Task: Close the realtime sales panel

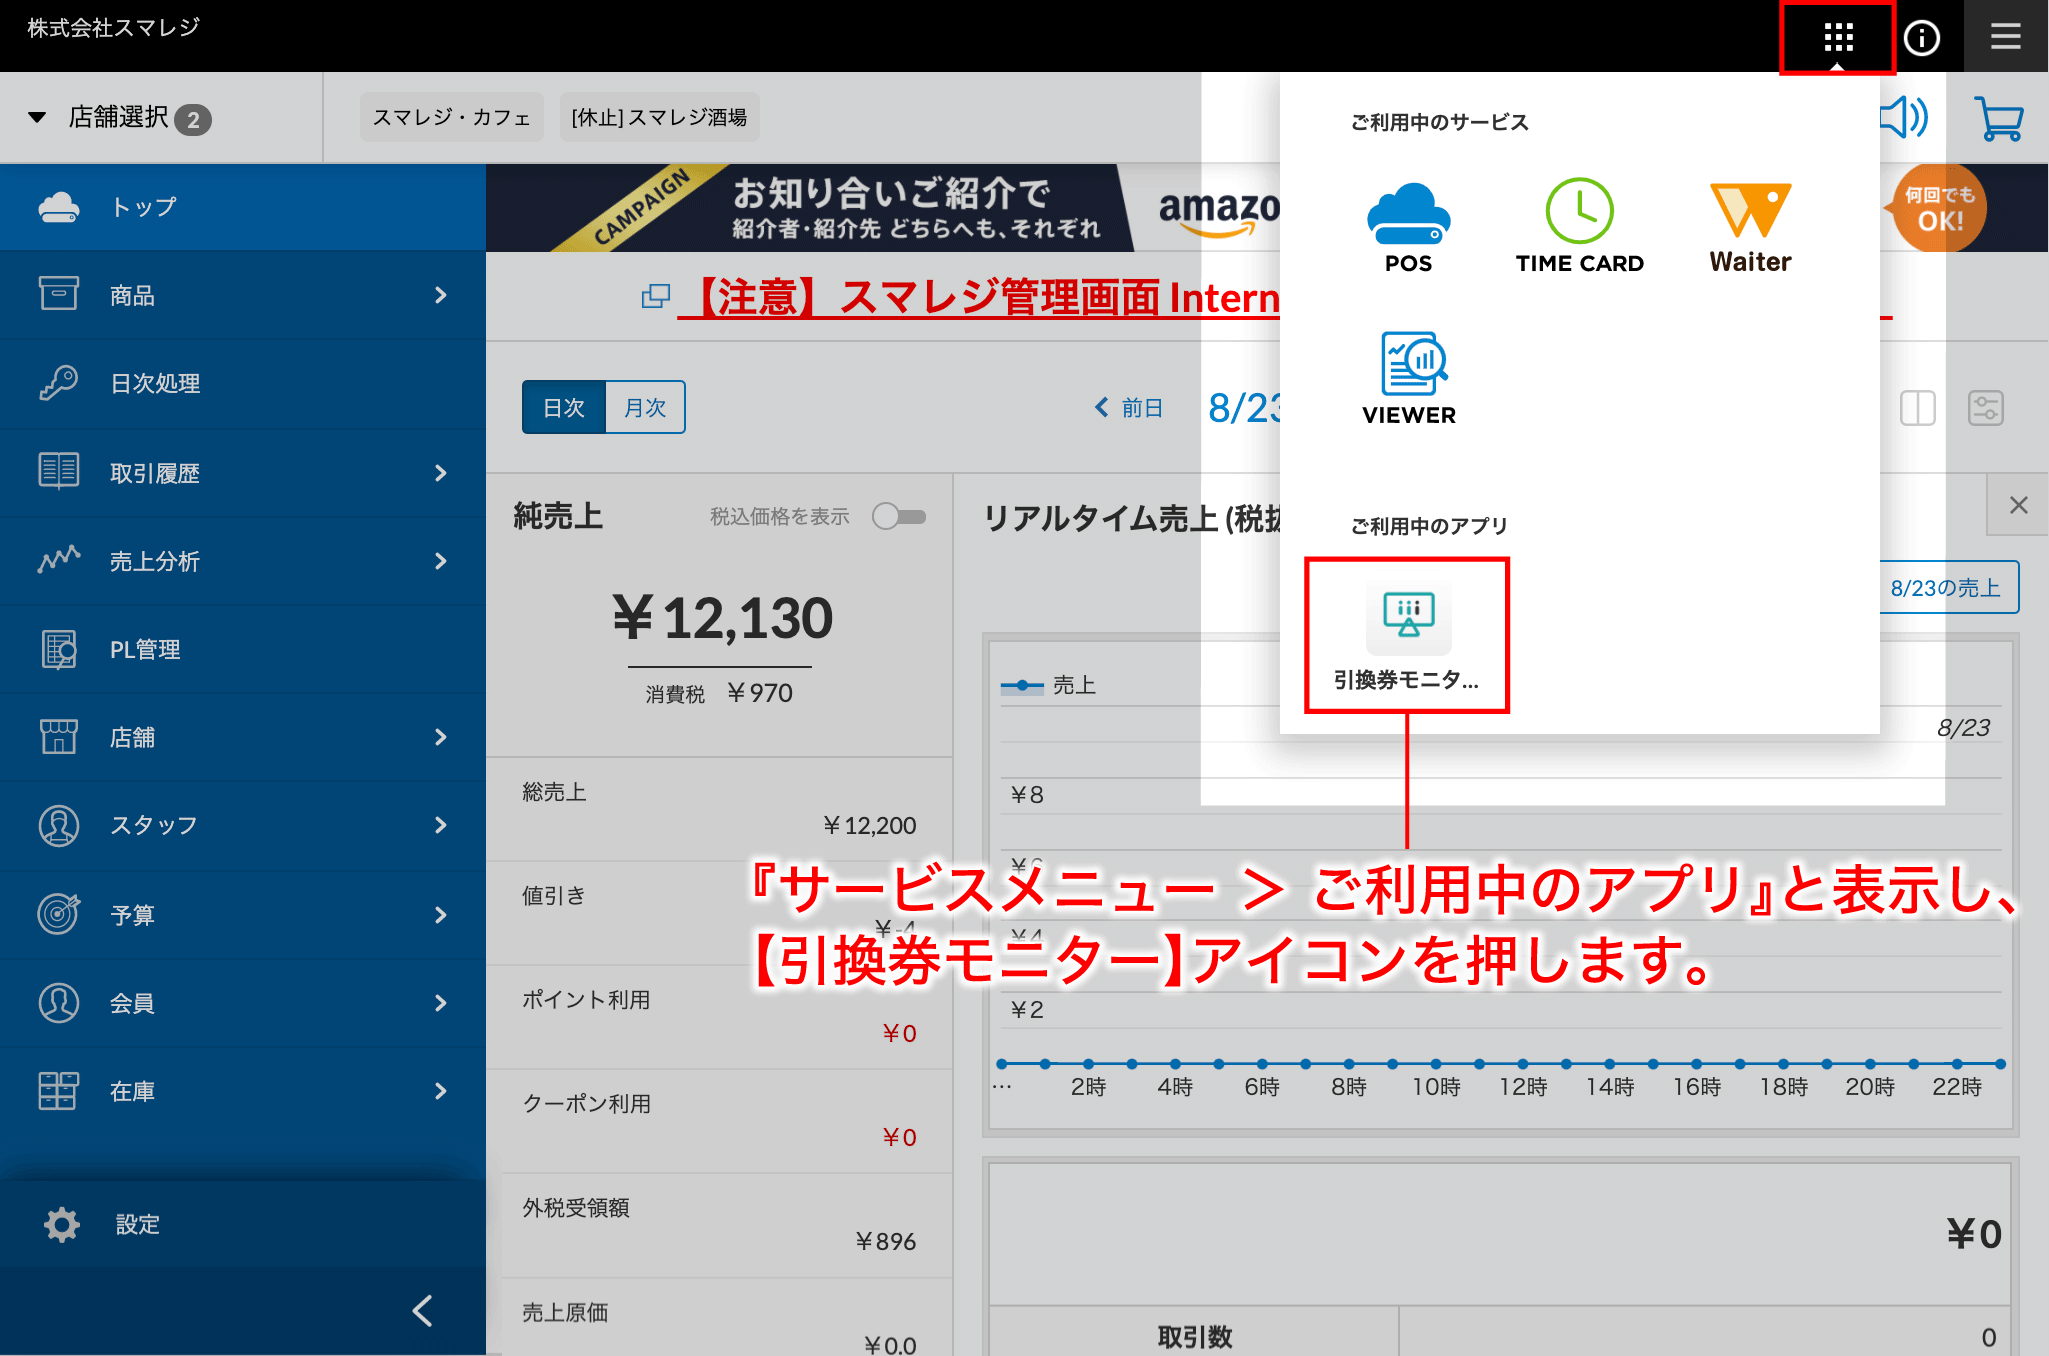Action: [2018, 505]
